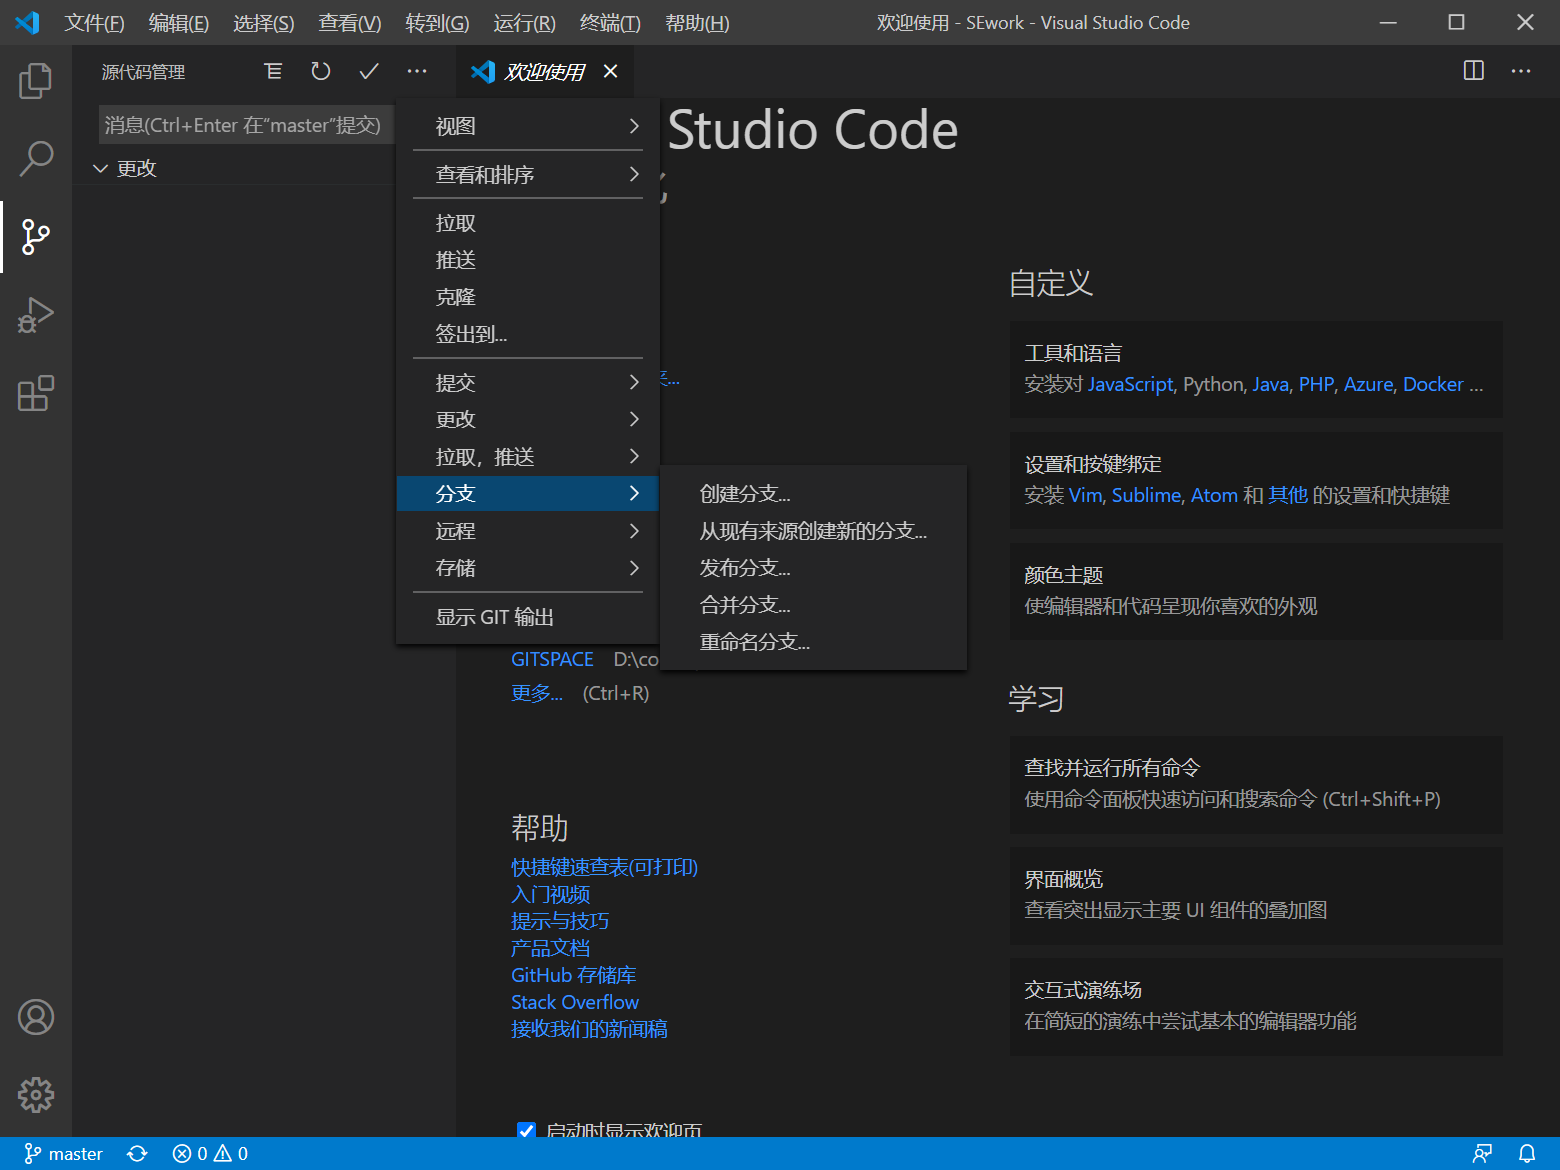Select 从现有来源创建新的分支... option
1560x1170 pixels.
tap(814, 530)
